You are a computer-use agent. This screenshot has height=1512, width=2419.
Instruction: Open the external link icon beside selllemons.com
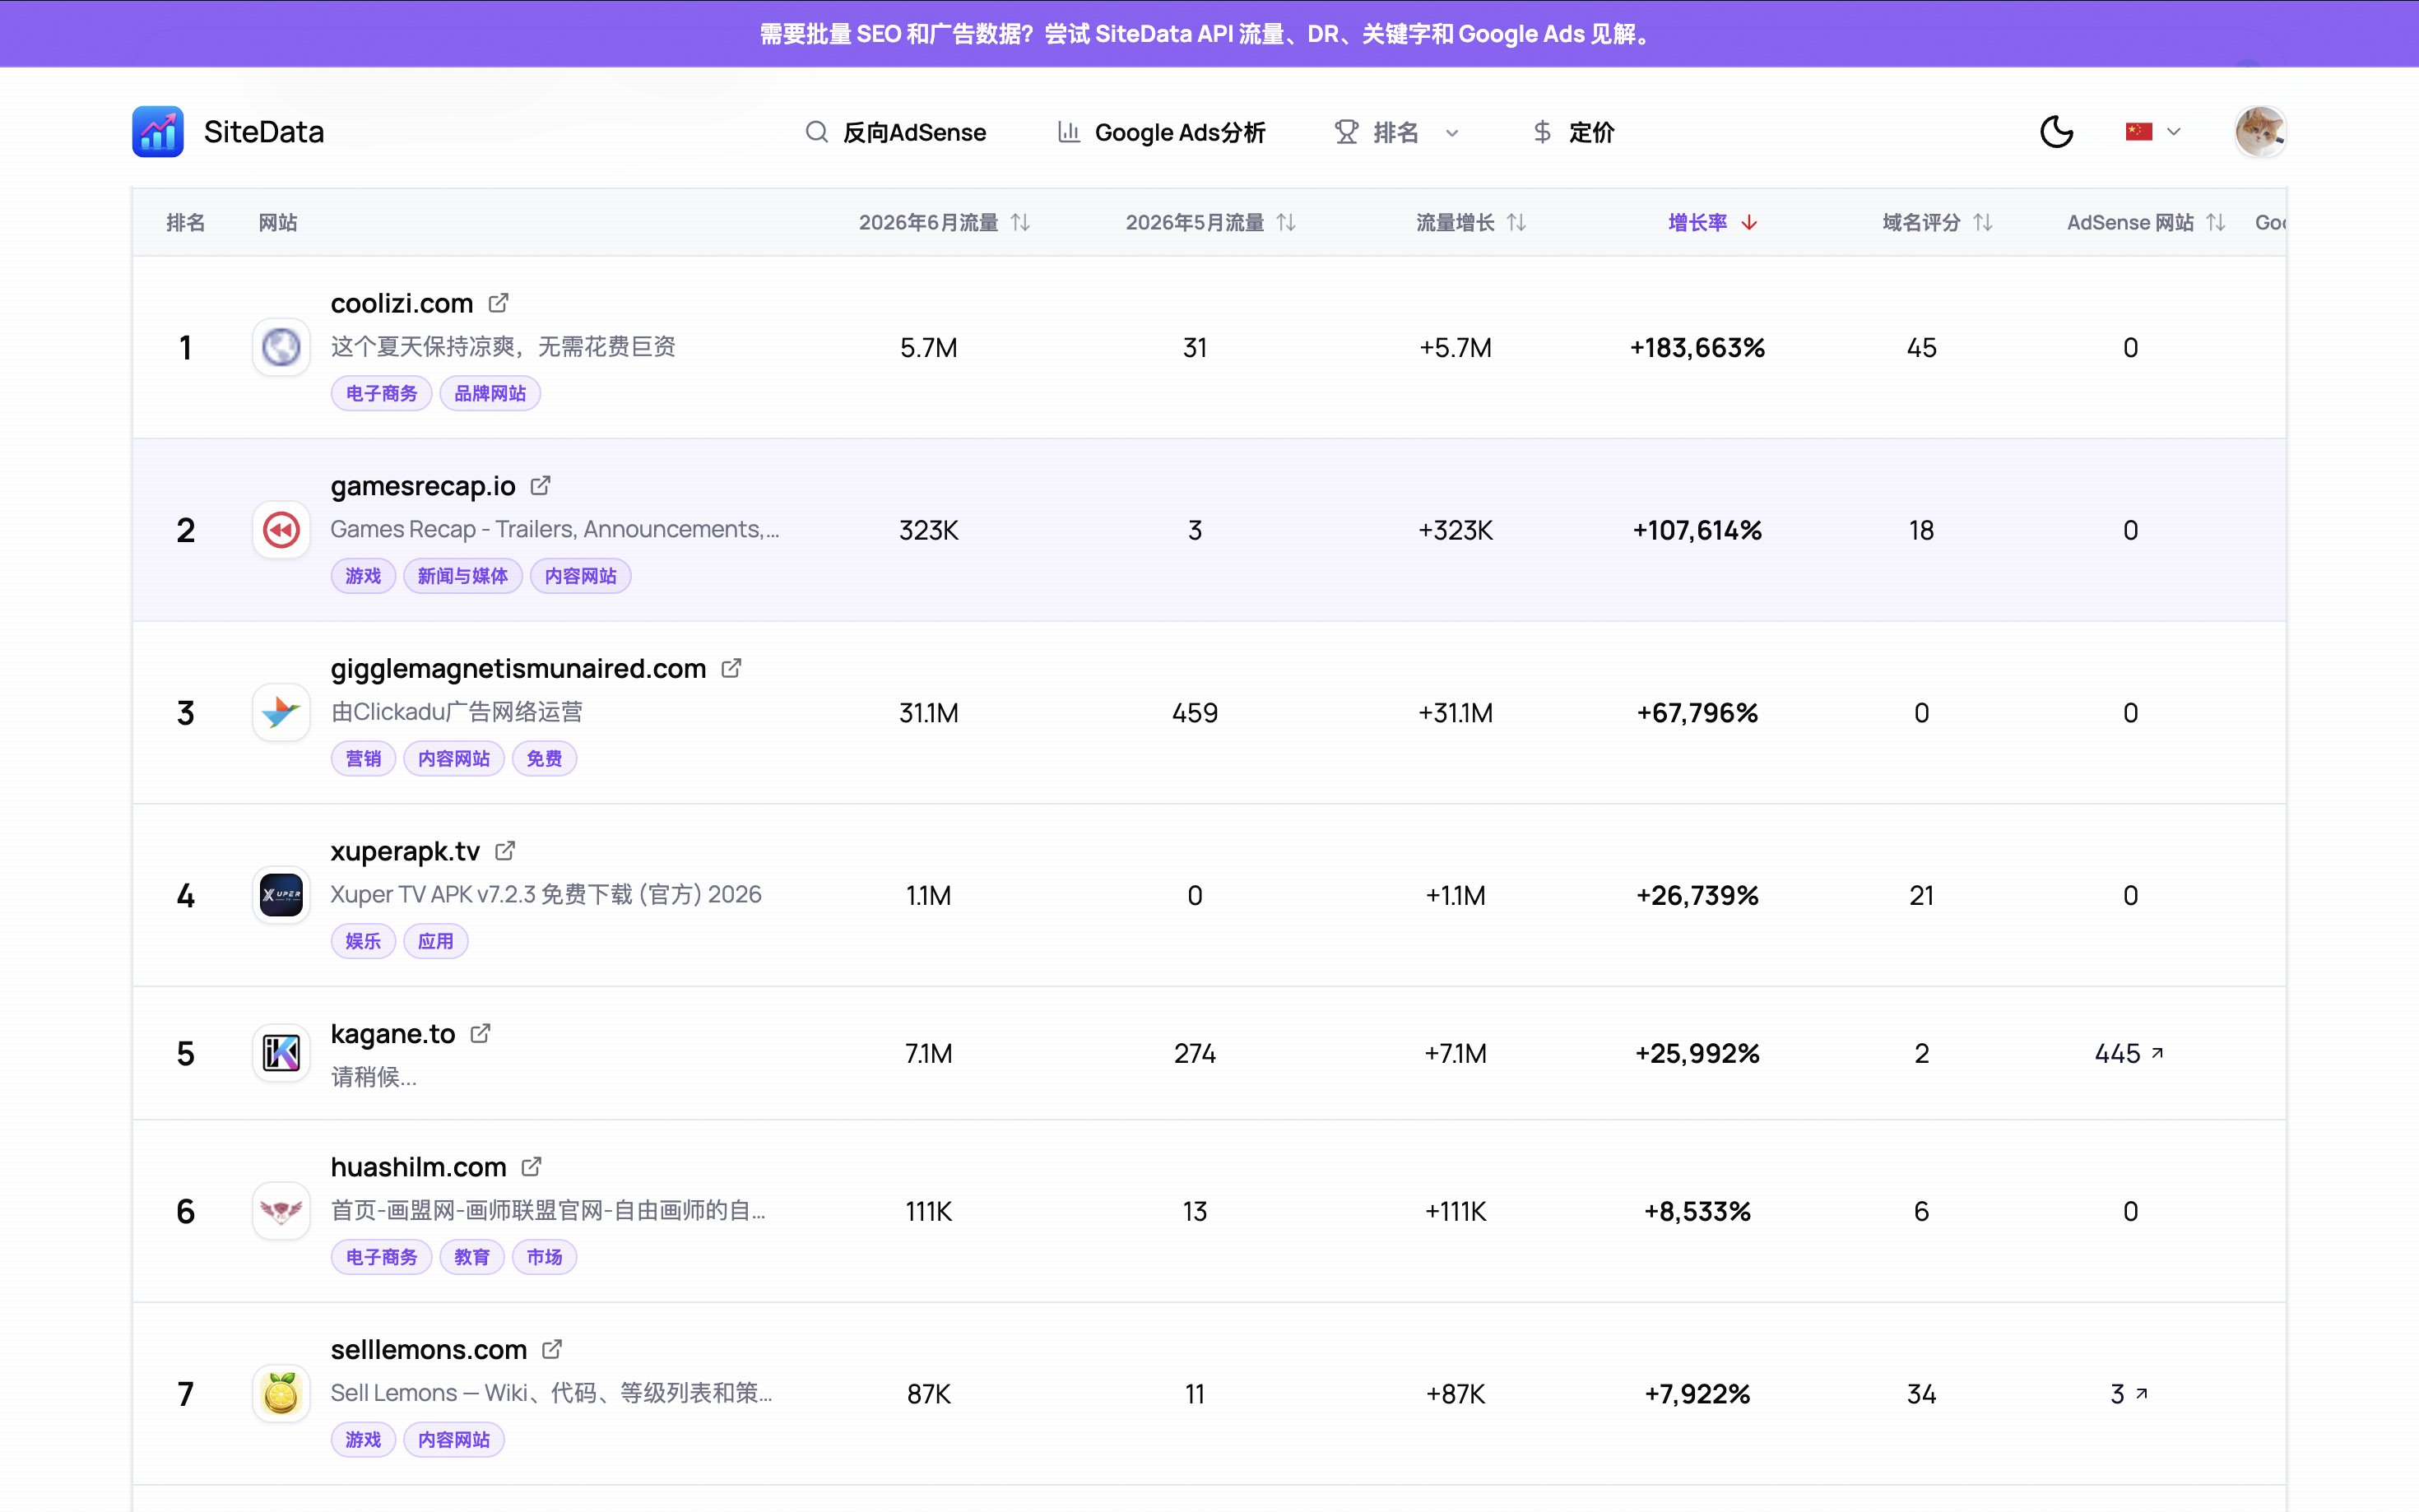(552, 1349)
